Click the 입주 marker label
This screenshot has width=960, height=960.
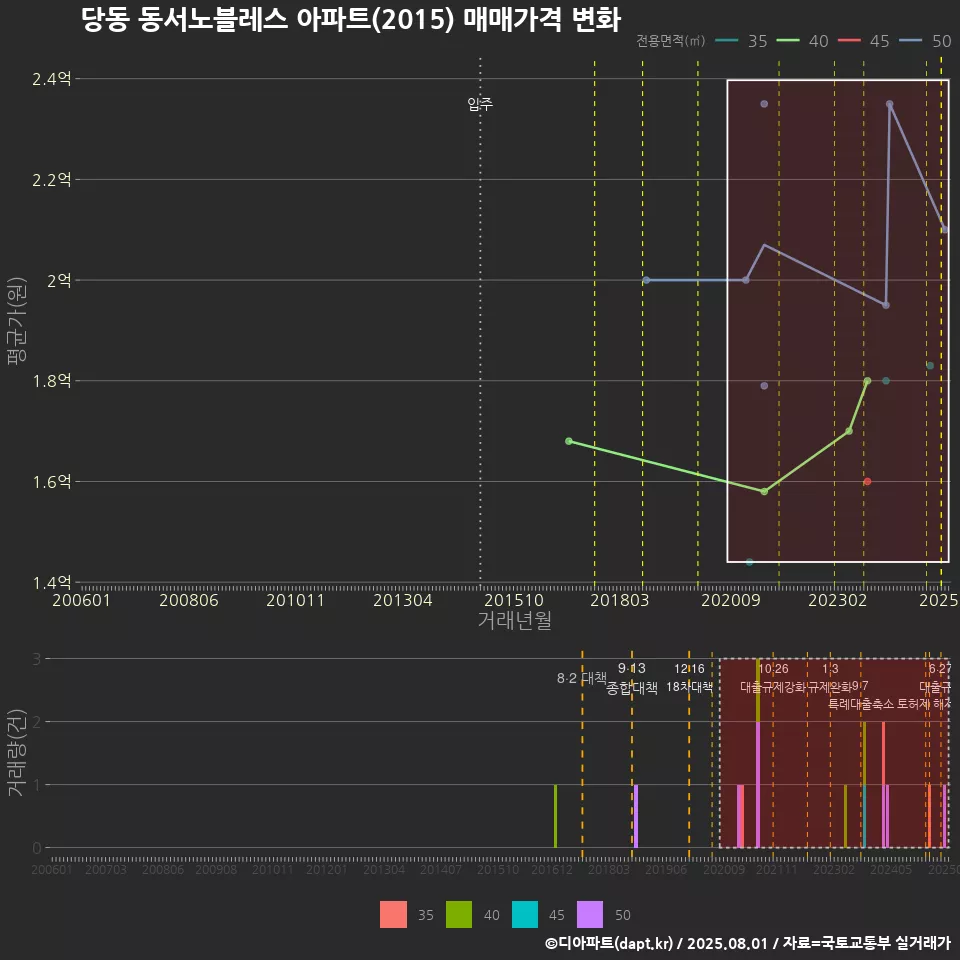[480, 104]
